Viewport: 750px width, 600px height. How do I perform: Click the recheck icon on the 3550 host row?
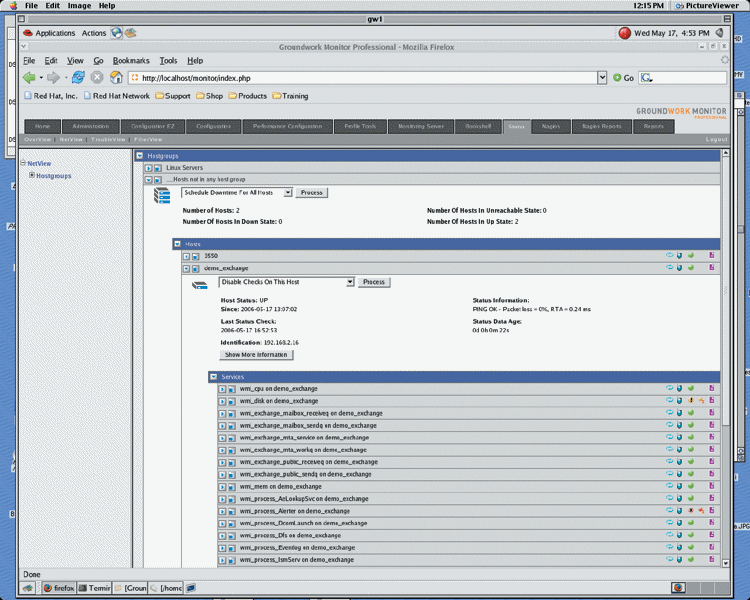pos(669,255)
